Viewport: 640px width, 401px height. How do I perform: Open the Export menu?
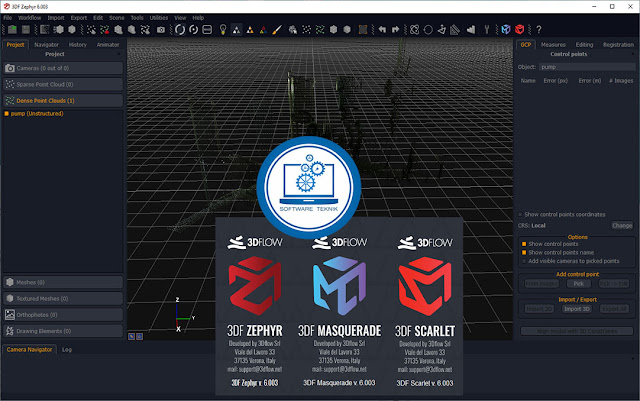78,18
